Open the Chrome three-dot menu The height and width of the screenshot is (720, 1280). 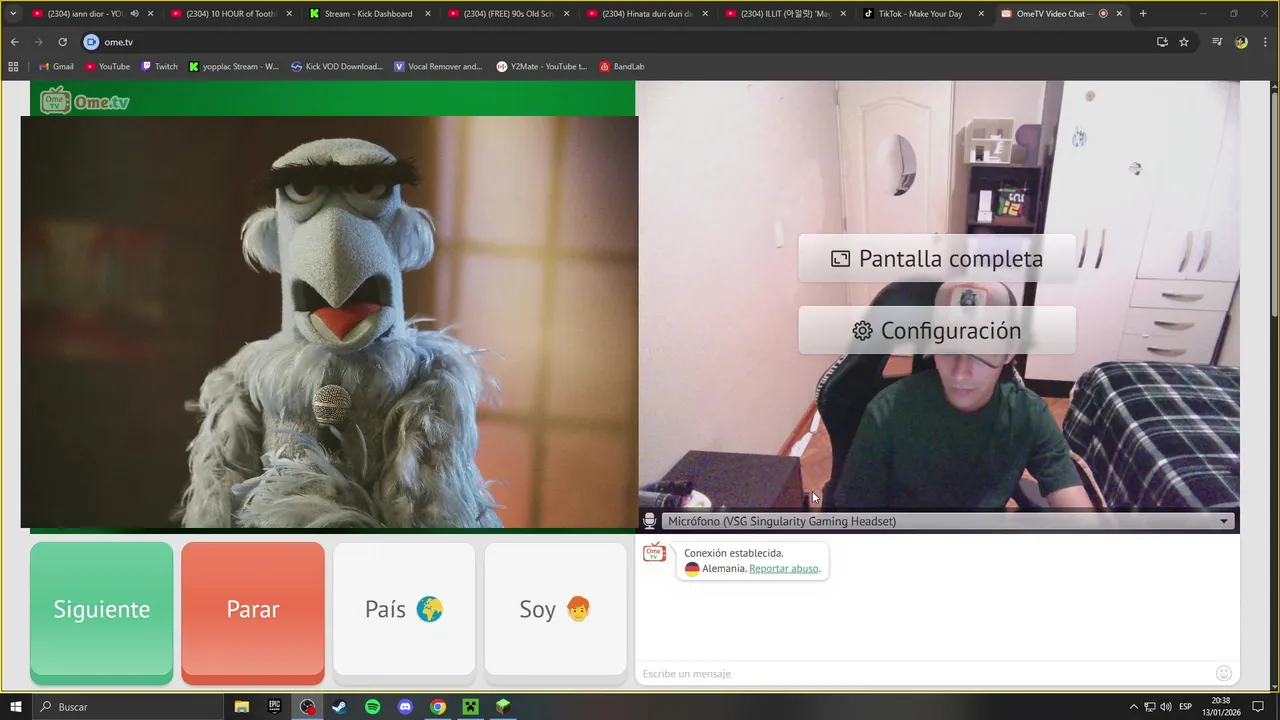point(1264,42)
